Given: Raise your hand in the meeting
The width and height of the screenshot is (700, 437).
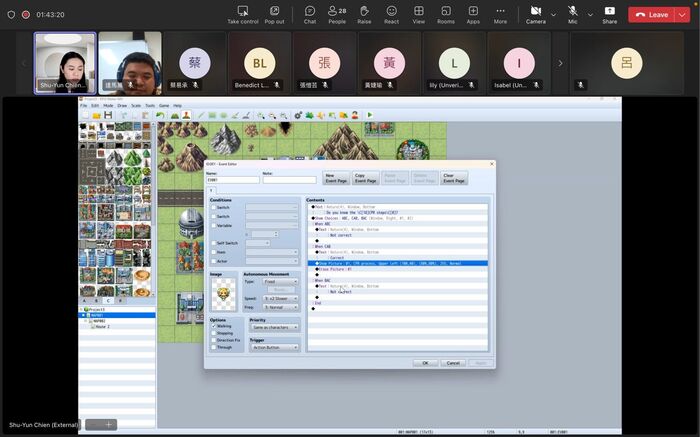Looking at the screenshot, I should (364, 15).
